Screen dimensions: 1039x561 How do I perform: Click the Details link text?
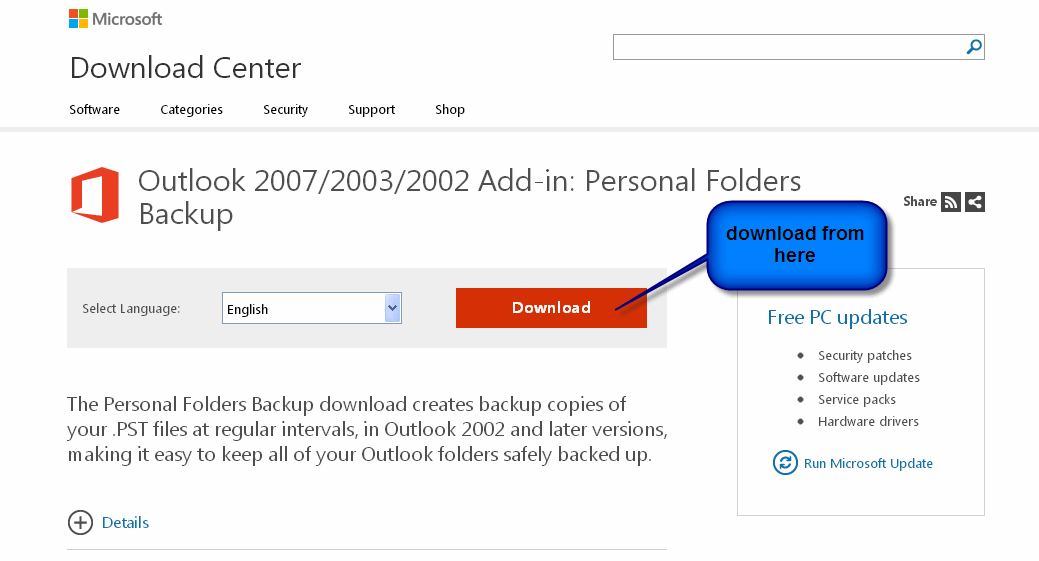(125, 523)
